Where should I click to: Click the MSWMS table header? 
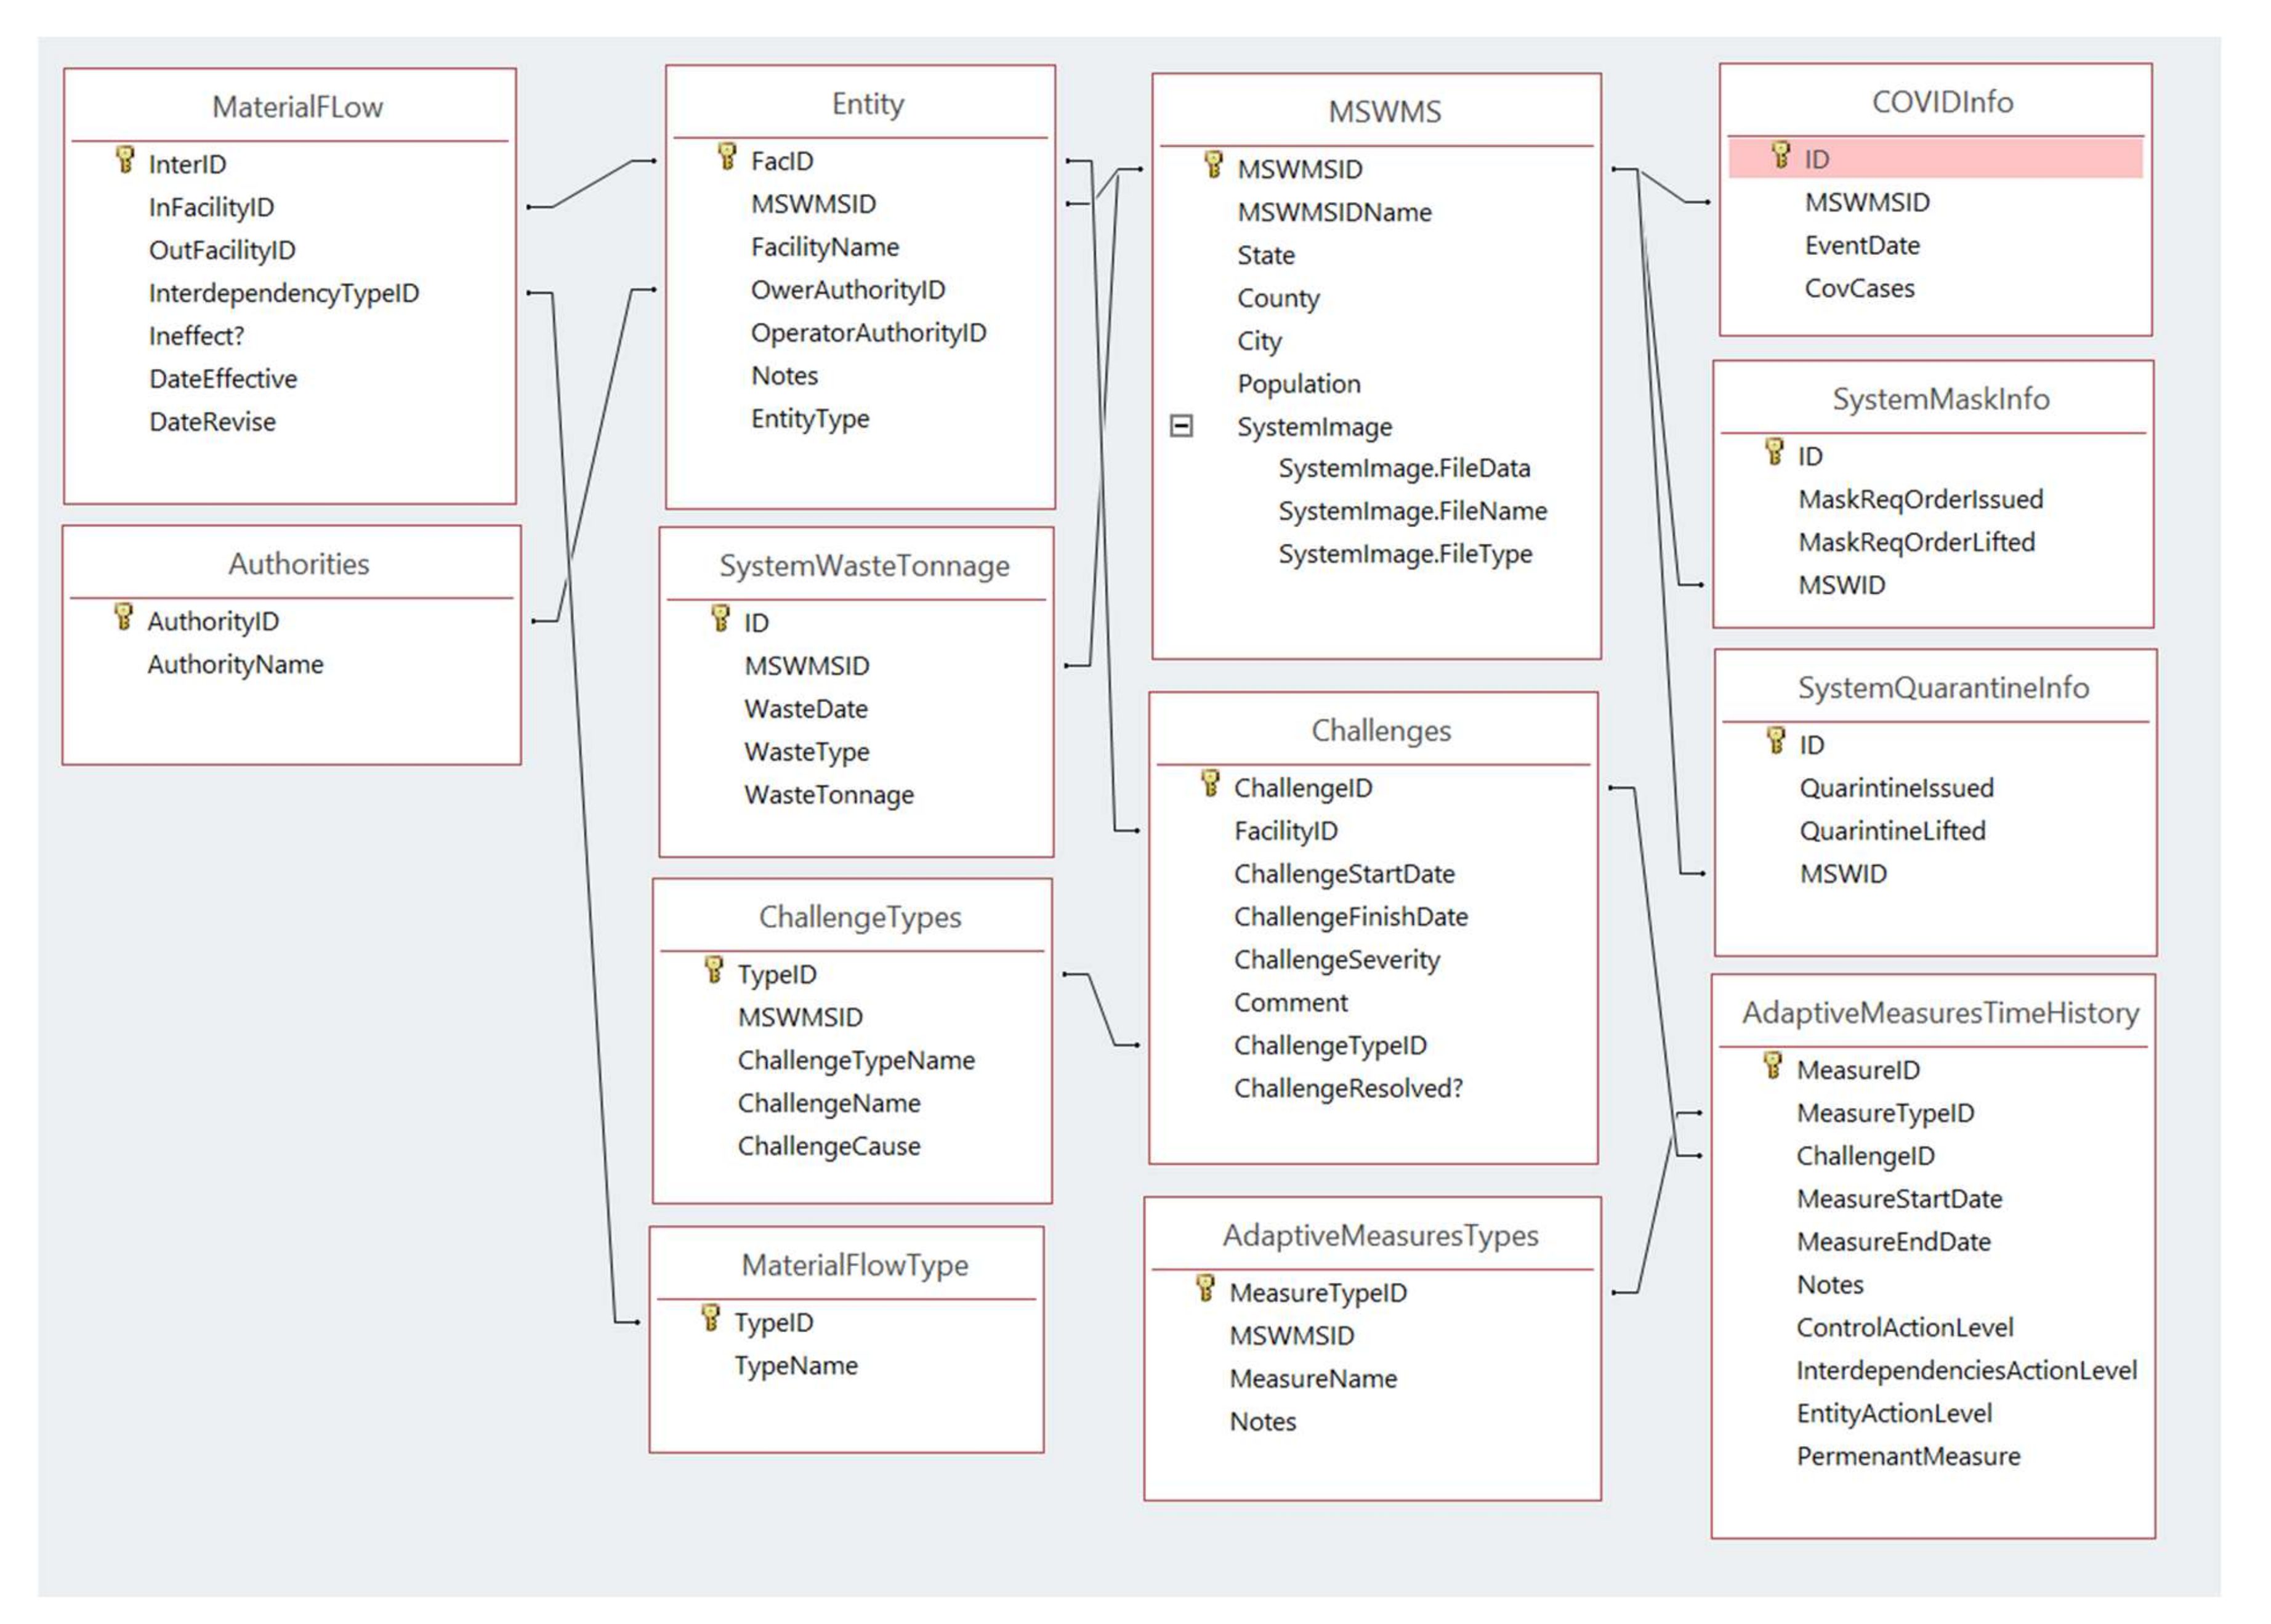[1383, 112]
